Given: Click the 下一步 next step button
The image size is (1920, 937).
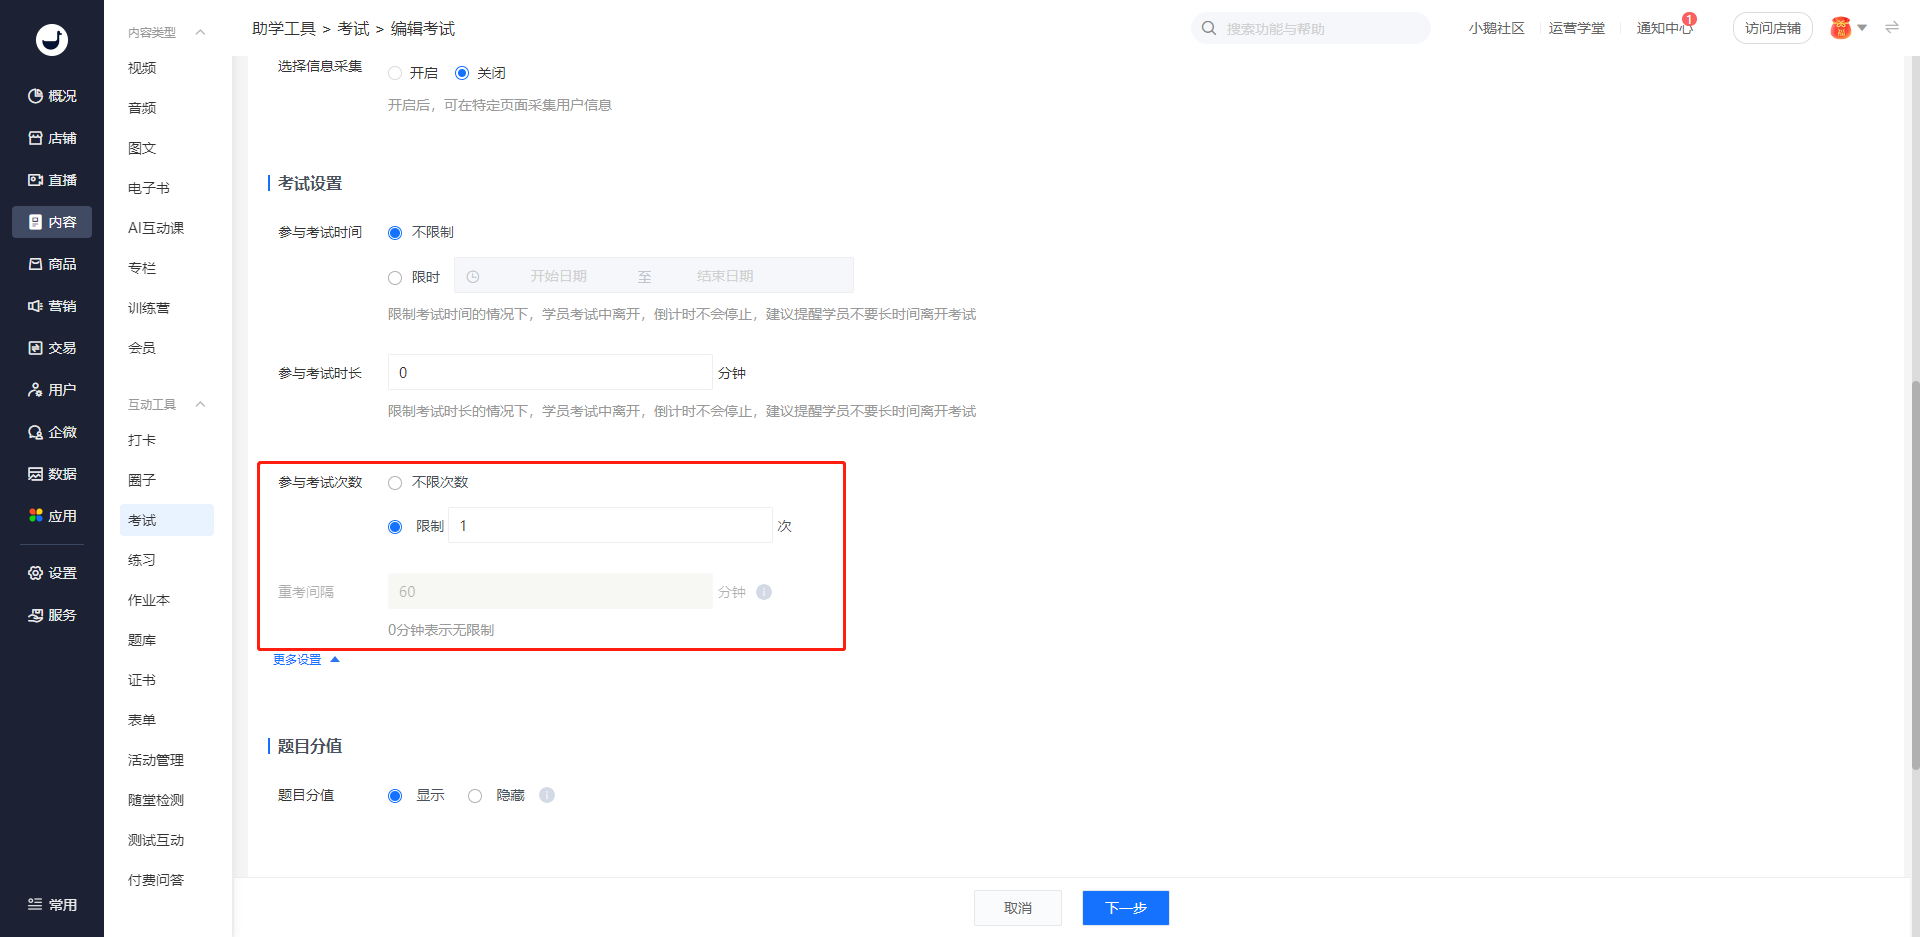Looking at the screenshot, I should [1125, 908].
